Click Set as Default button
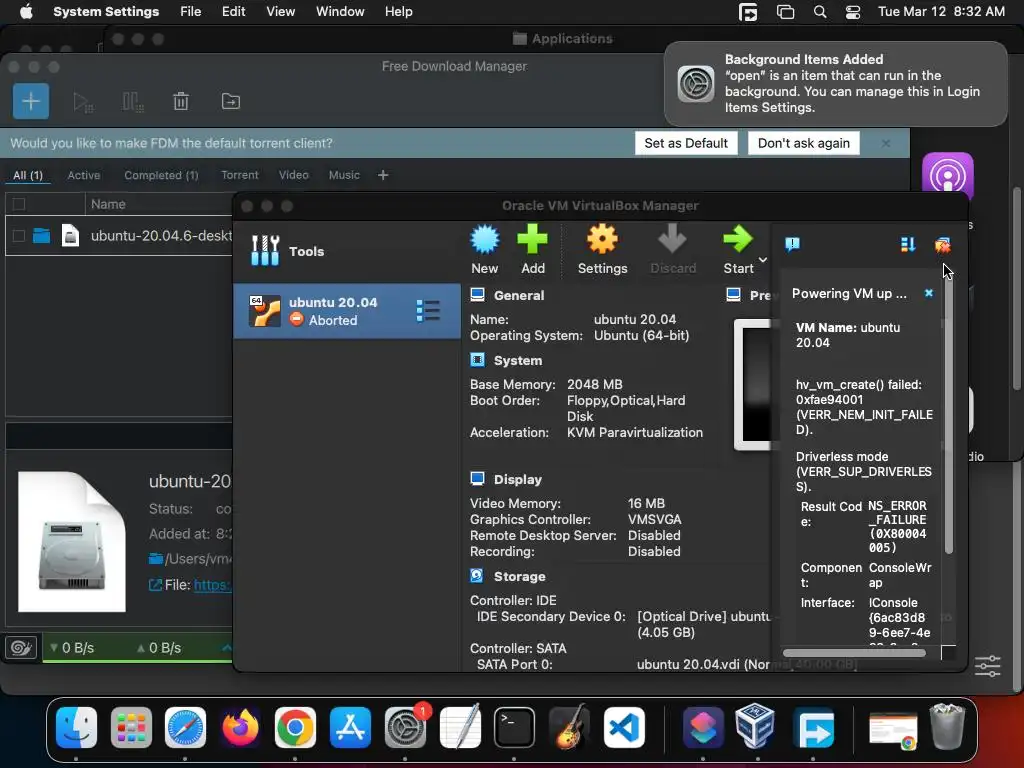The width and height of the screenshot is (1024, 768). (x=686, y=143)
